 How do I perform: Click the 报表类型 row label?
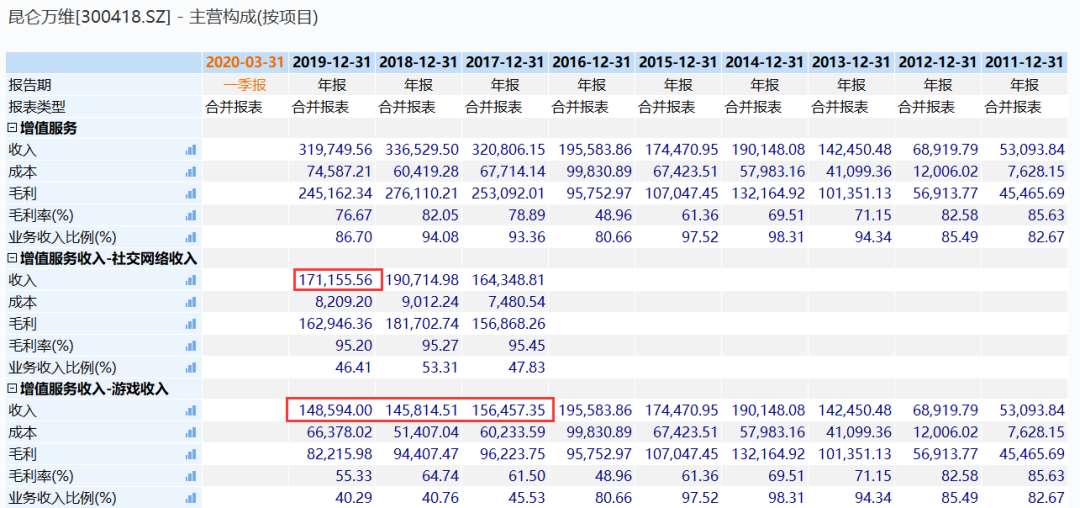[37, 107]
